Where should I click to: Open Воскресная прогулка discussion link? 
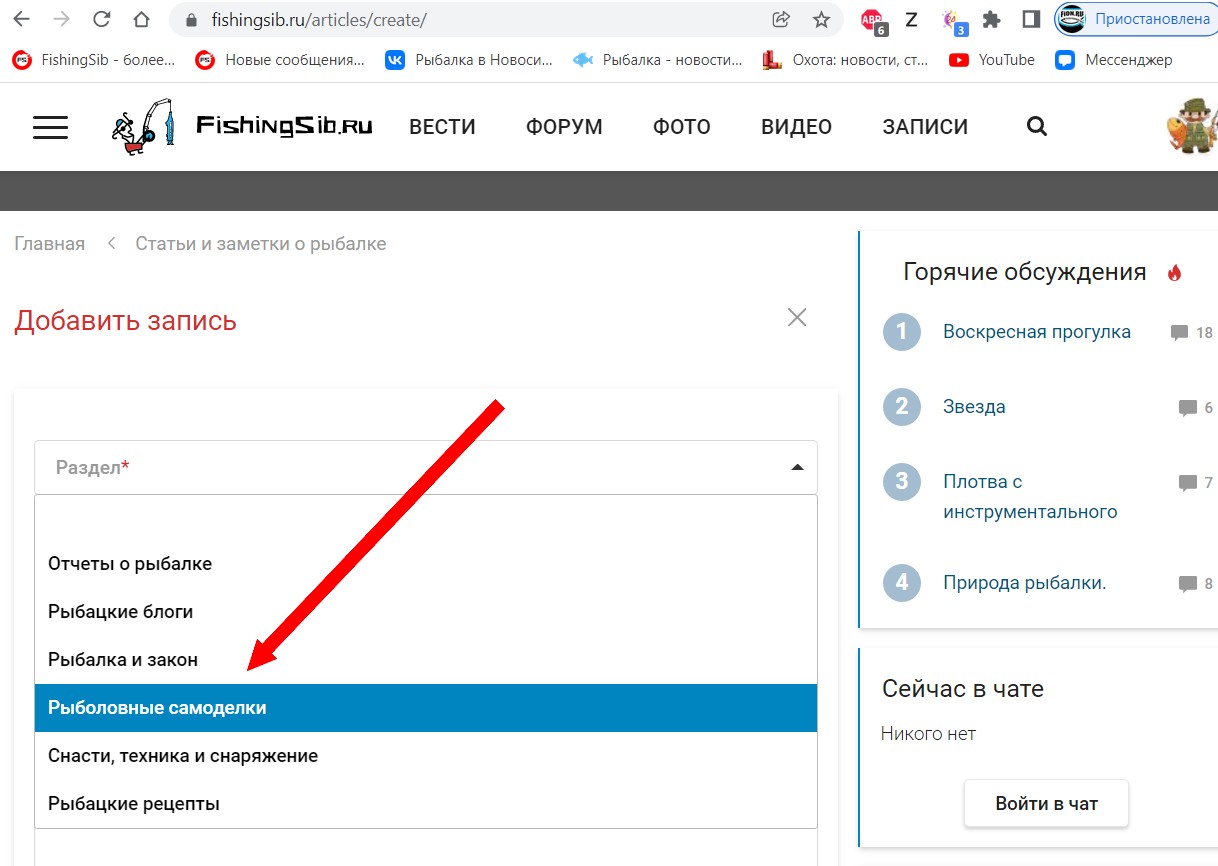(x=1036, y=332)
